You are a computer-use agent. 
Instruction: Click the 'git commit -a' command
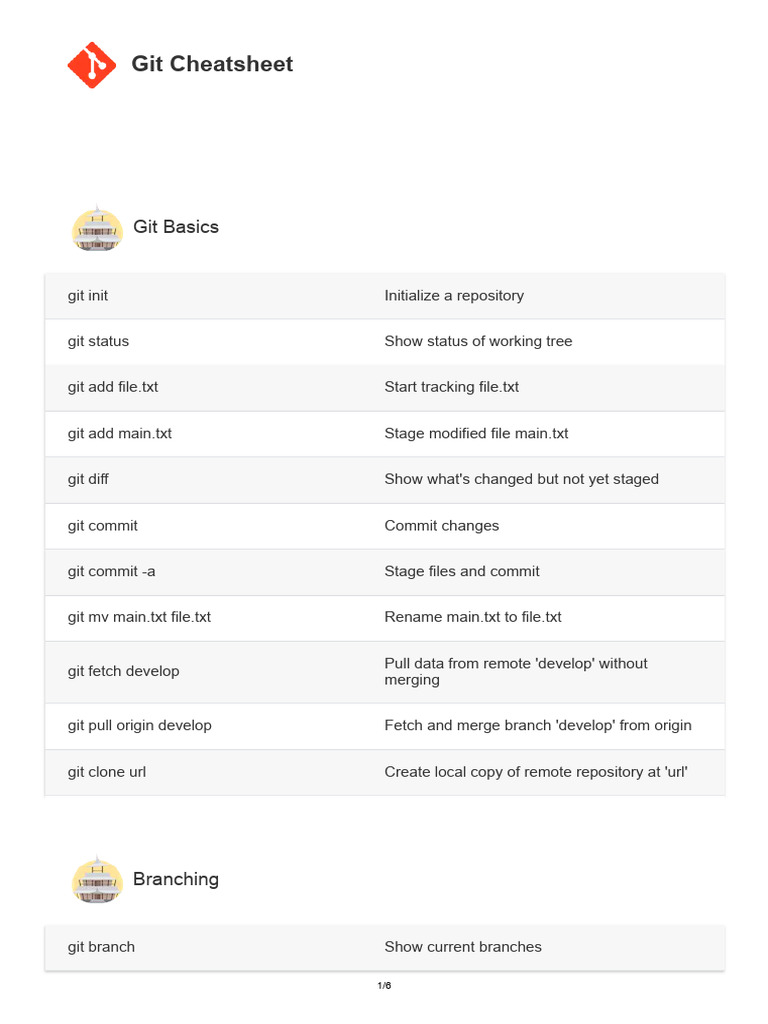[111, 572]
